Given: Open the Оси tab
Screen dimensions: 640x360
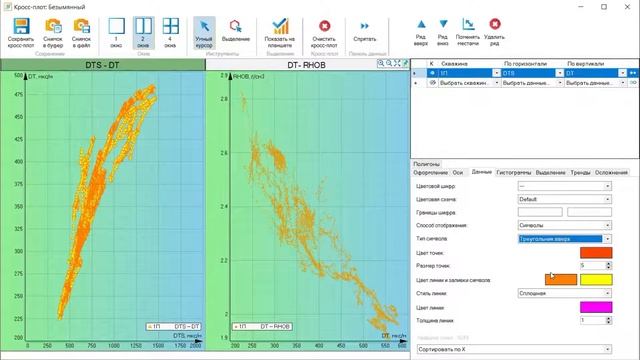Looking at the screenshot, I should (x=458, y=173).
